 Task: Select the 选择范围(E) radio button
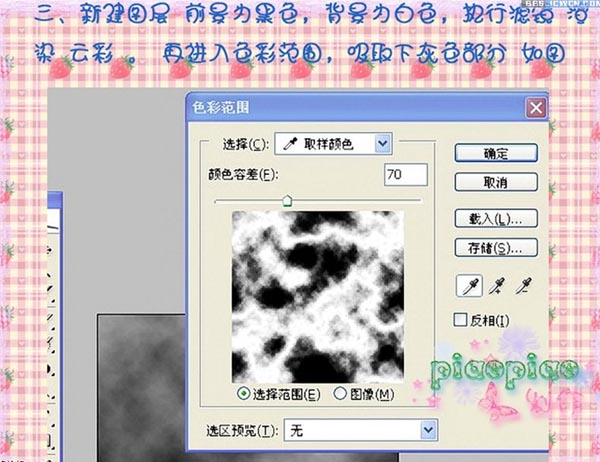pos(243,394)
